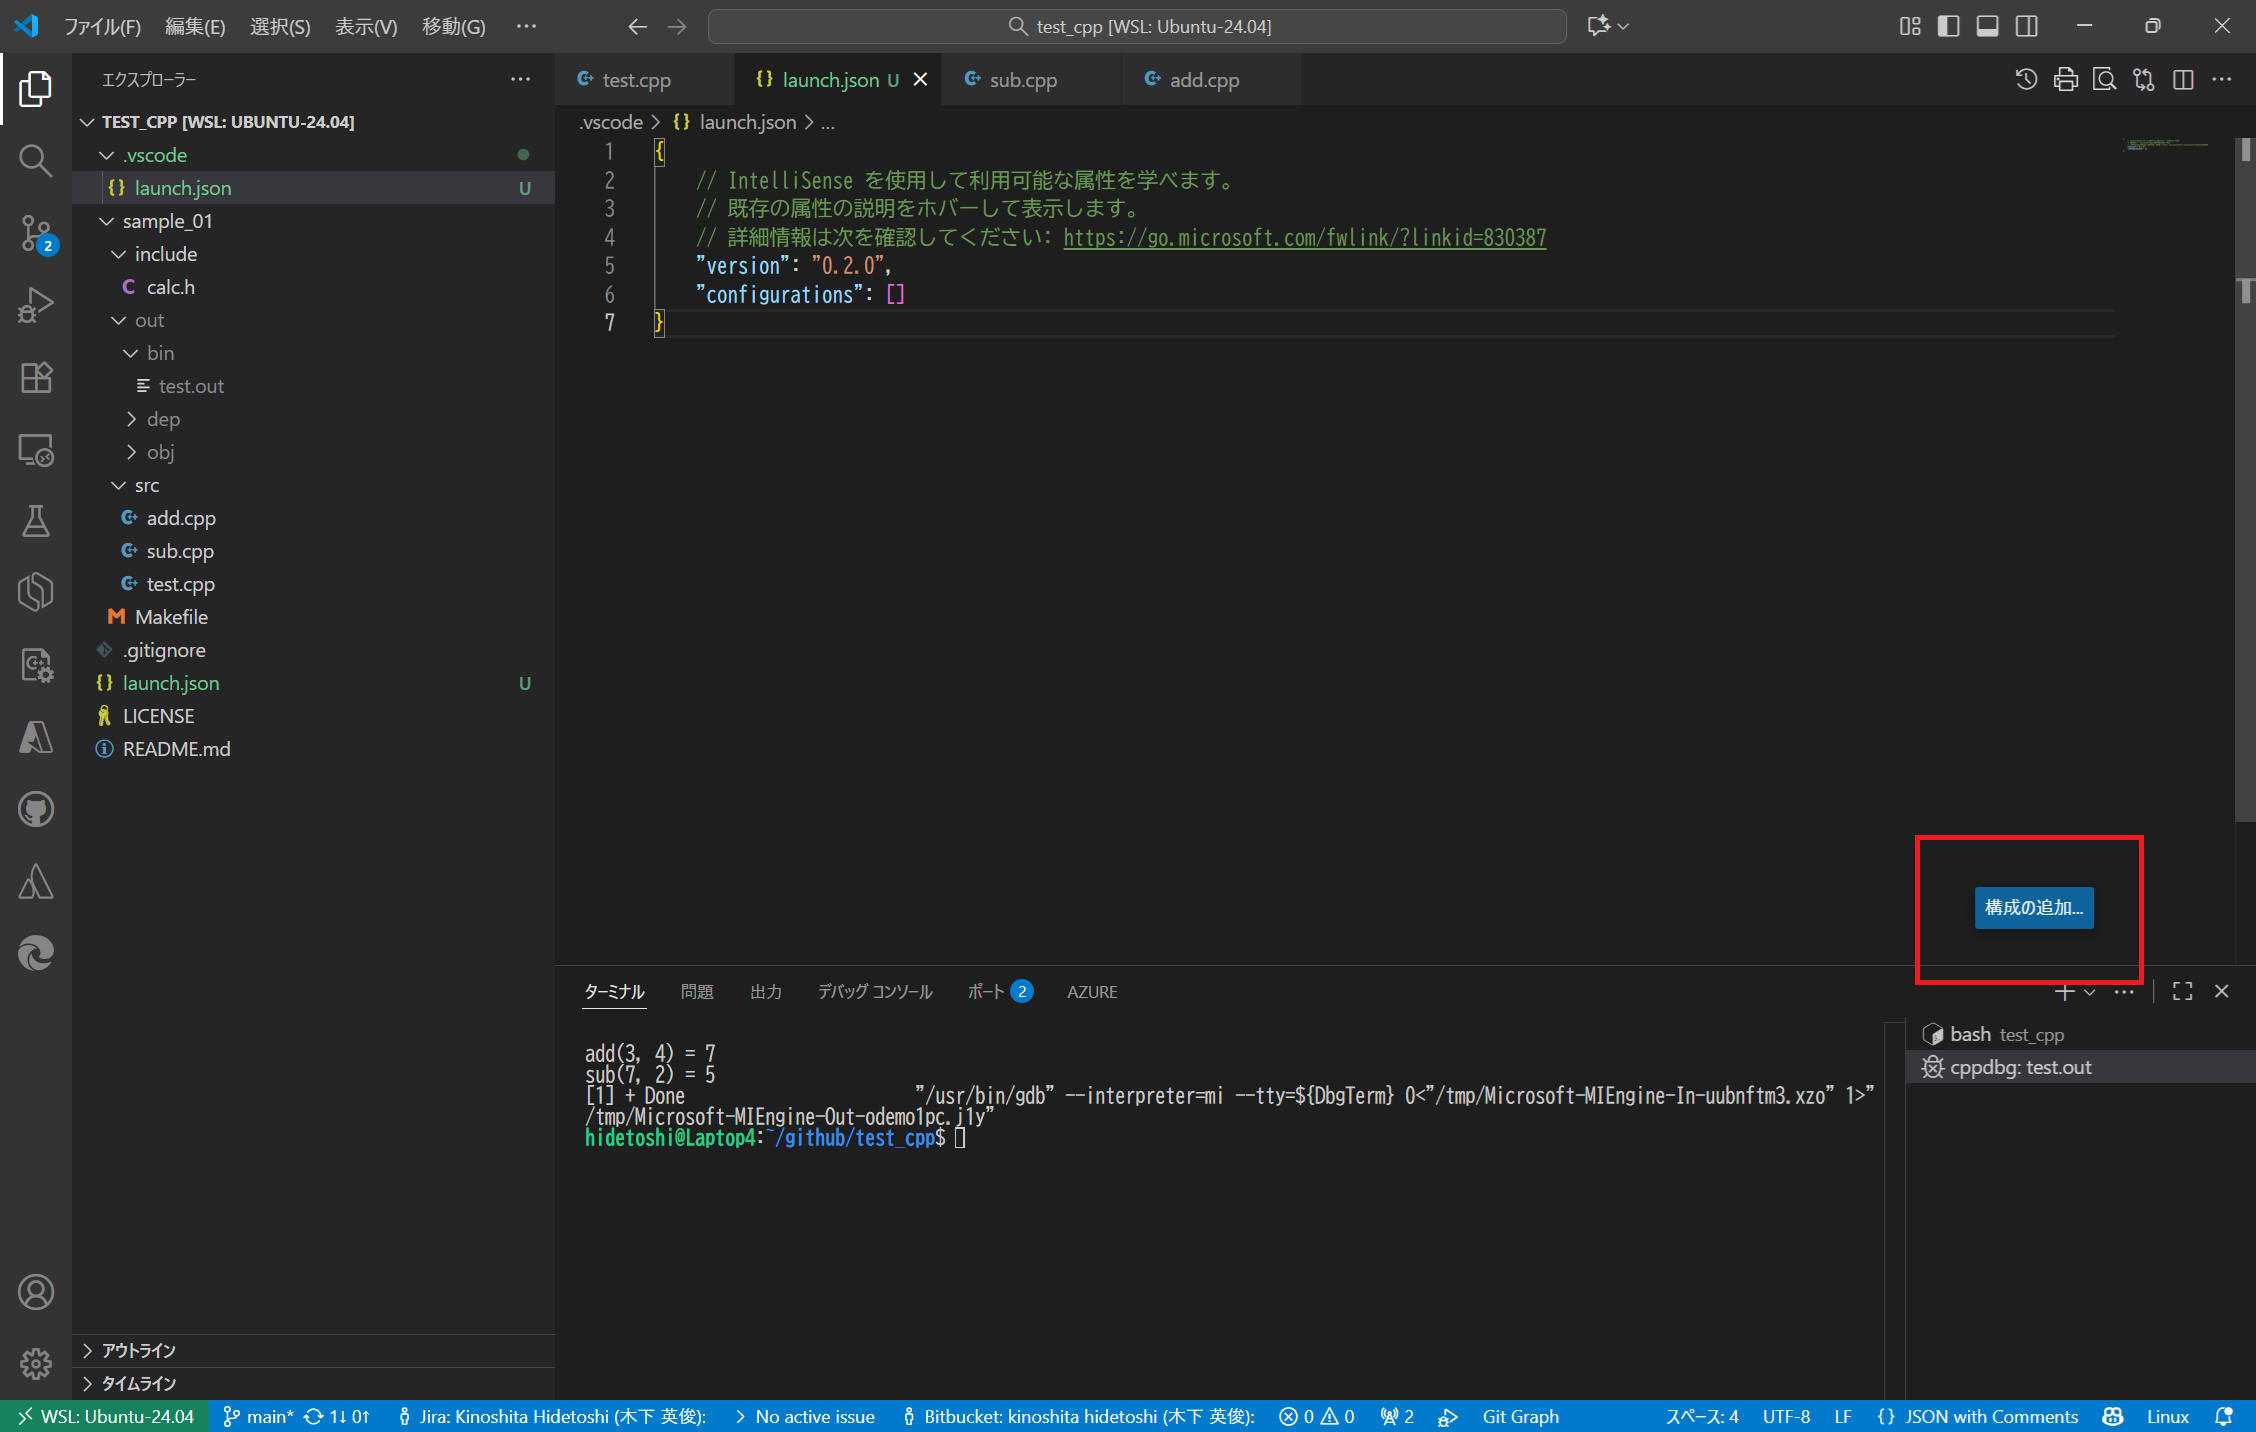Open the 表示(V) menu
Screen dimensions: 2256x1432
tap(365, 27)
